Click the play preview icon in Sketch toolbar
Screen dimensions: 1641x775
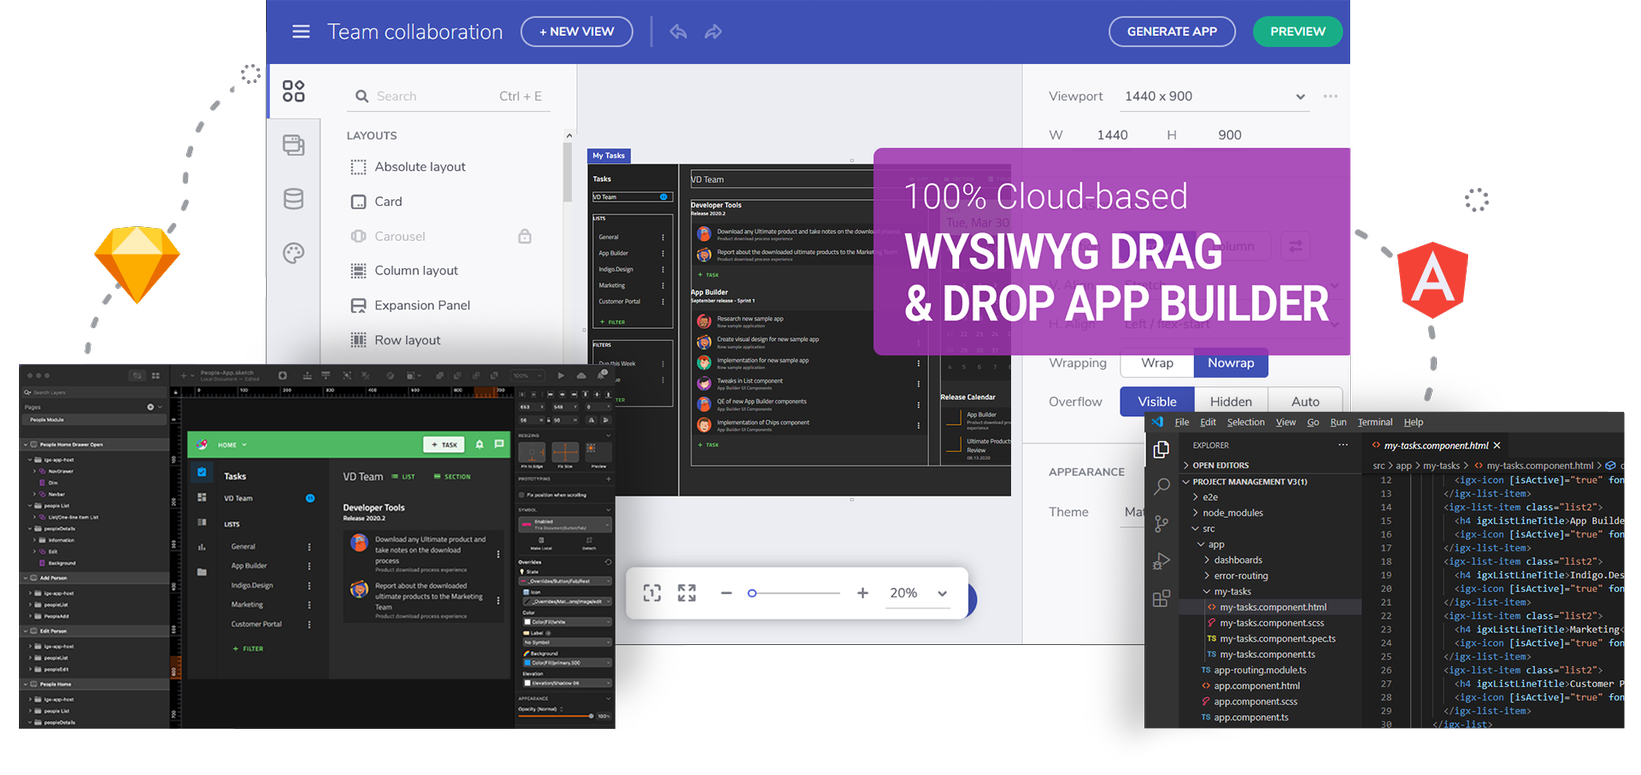pyautogui.click(x=561, y=376)
